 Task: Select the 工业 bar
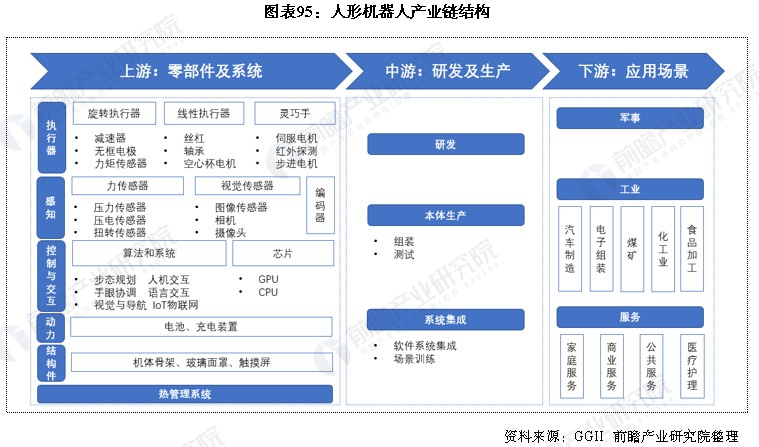[x=630, y=189]
